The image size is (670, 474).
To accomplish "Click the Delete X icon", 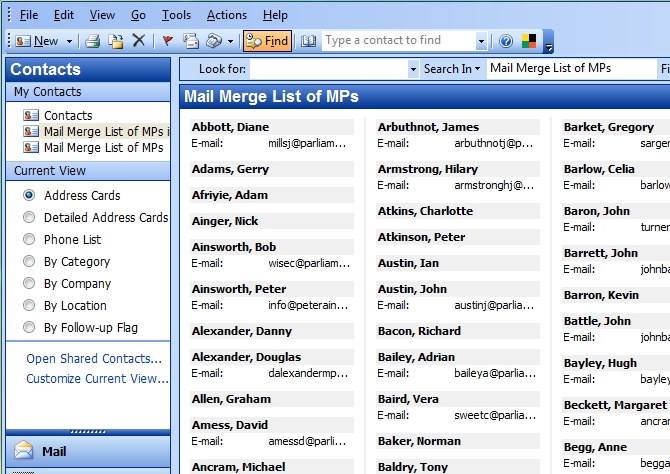I will click(x=139, y=41).
